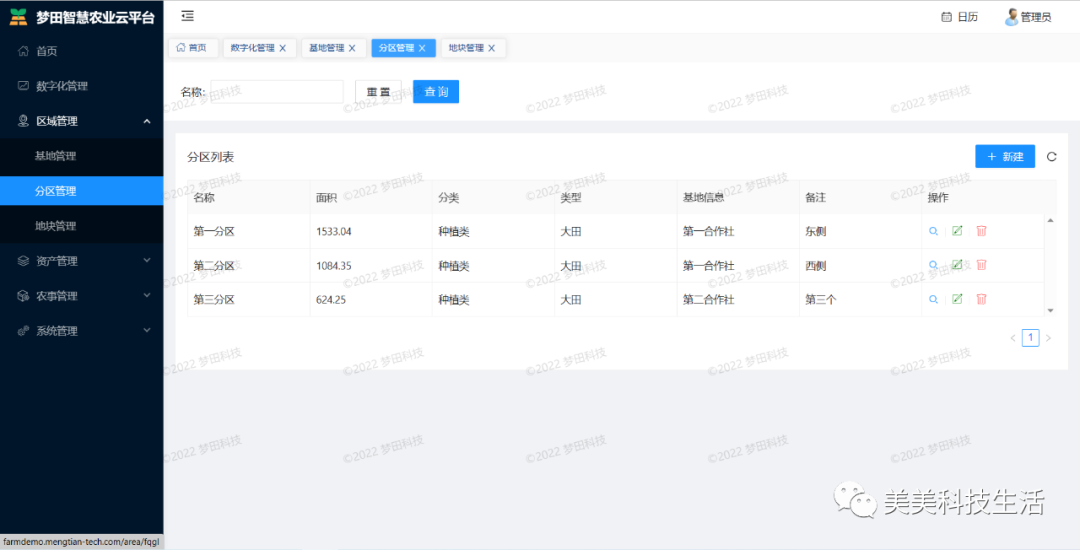Delete the 第二分区 row
1080x550 pixels.
tap(982, 264)
